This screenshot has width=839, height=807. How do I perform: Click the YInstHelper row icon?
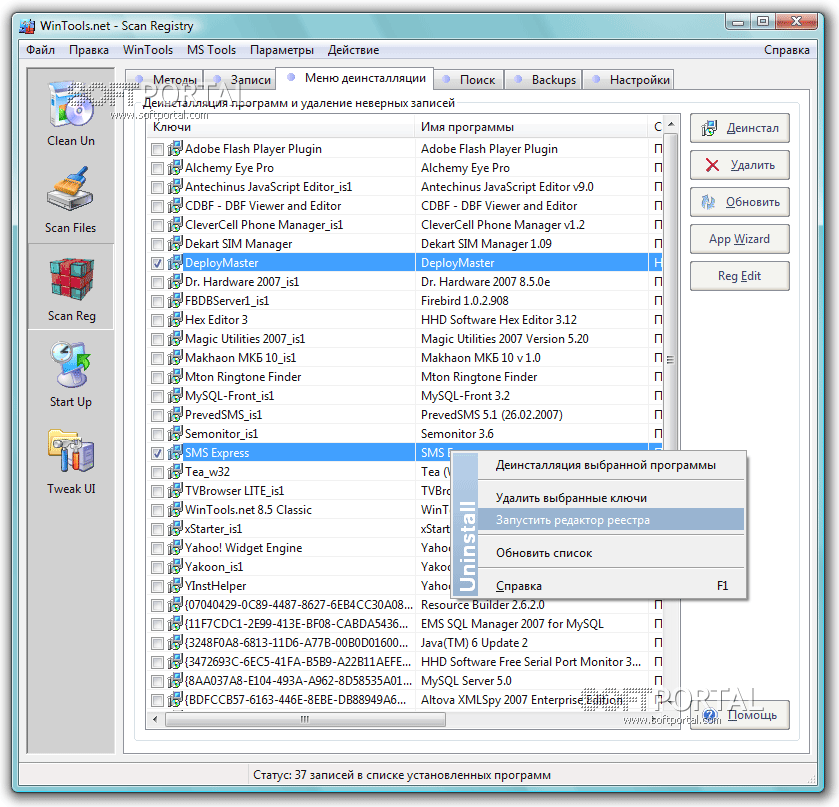175,585
